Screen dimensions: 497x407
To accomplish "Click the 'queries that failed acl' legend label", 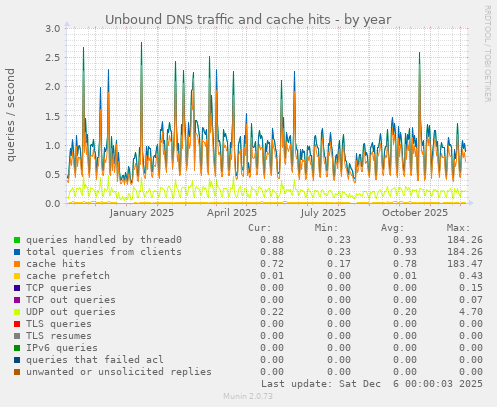I will pos(95,360).
